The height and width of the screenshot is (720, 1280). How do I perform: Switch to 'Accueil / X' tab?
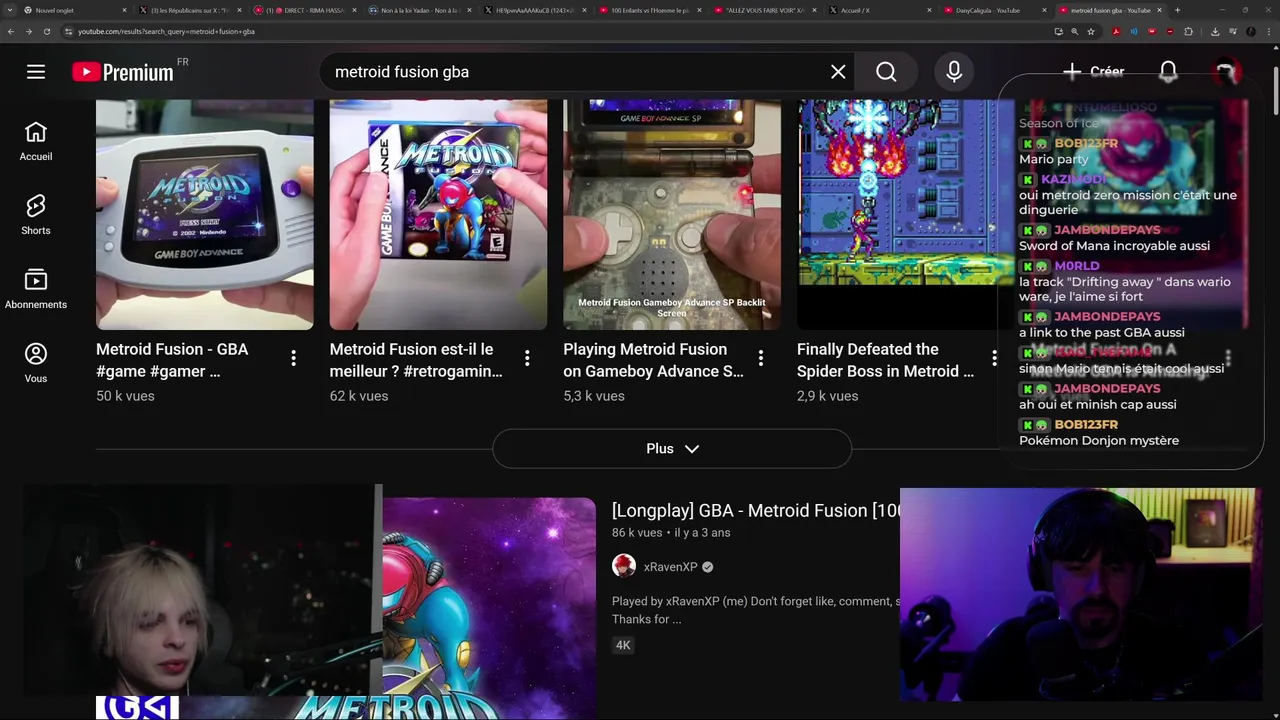coord(878,10)
